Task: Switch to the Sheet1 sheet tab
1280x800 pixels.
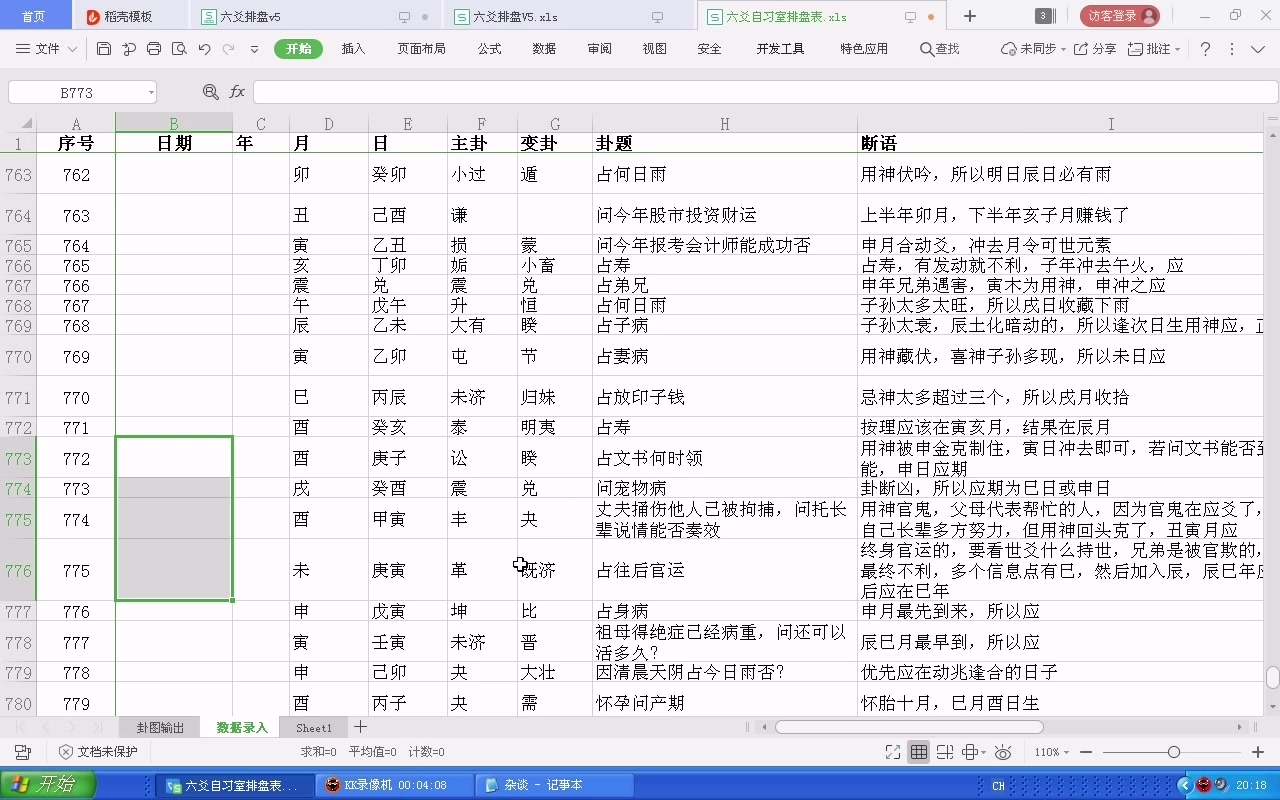Action: (x=314, y=728)
